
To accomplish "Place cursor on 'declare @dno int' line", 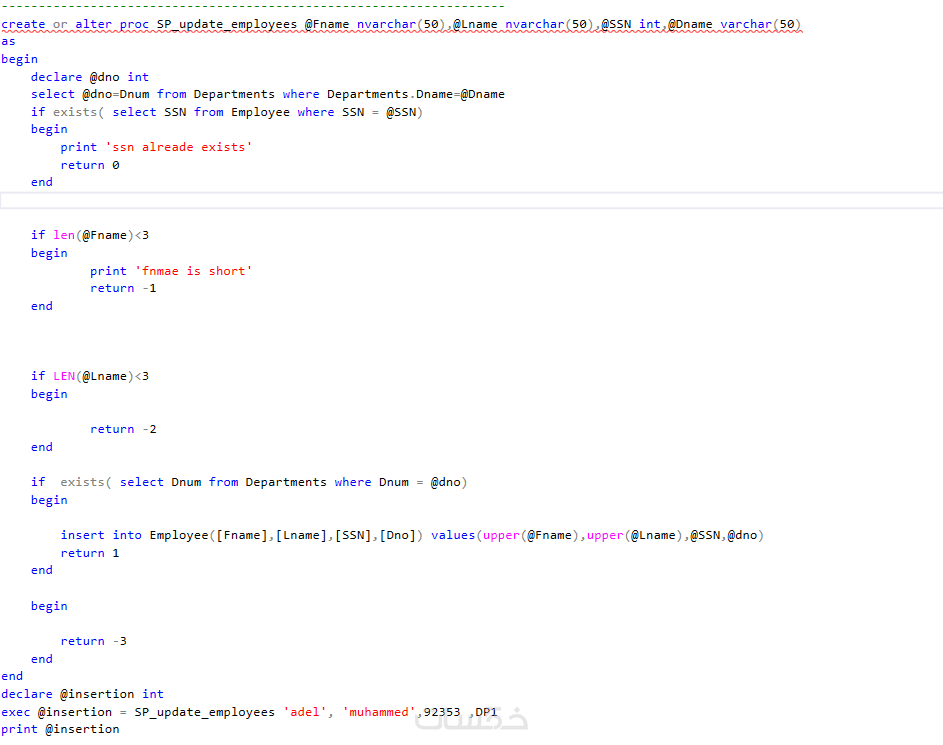I will (x=90, y=77).
